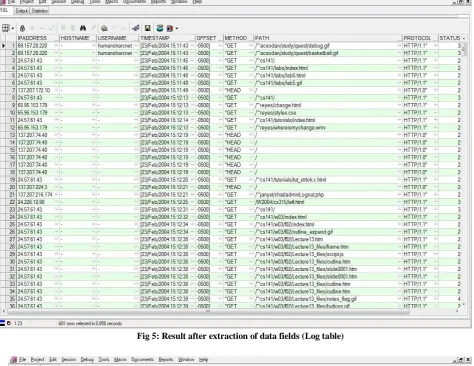Click the linked query icon
The width and height of the screenshot is (474, 366).
[x=136, y=28]
